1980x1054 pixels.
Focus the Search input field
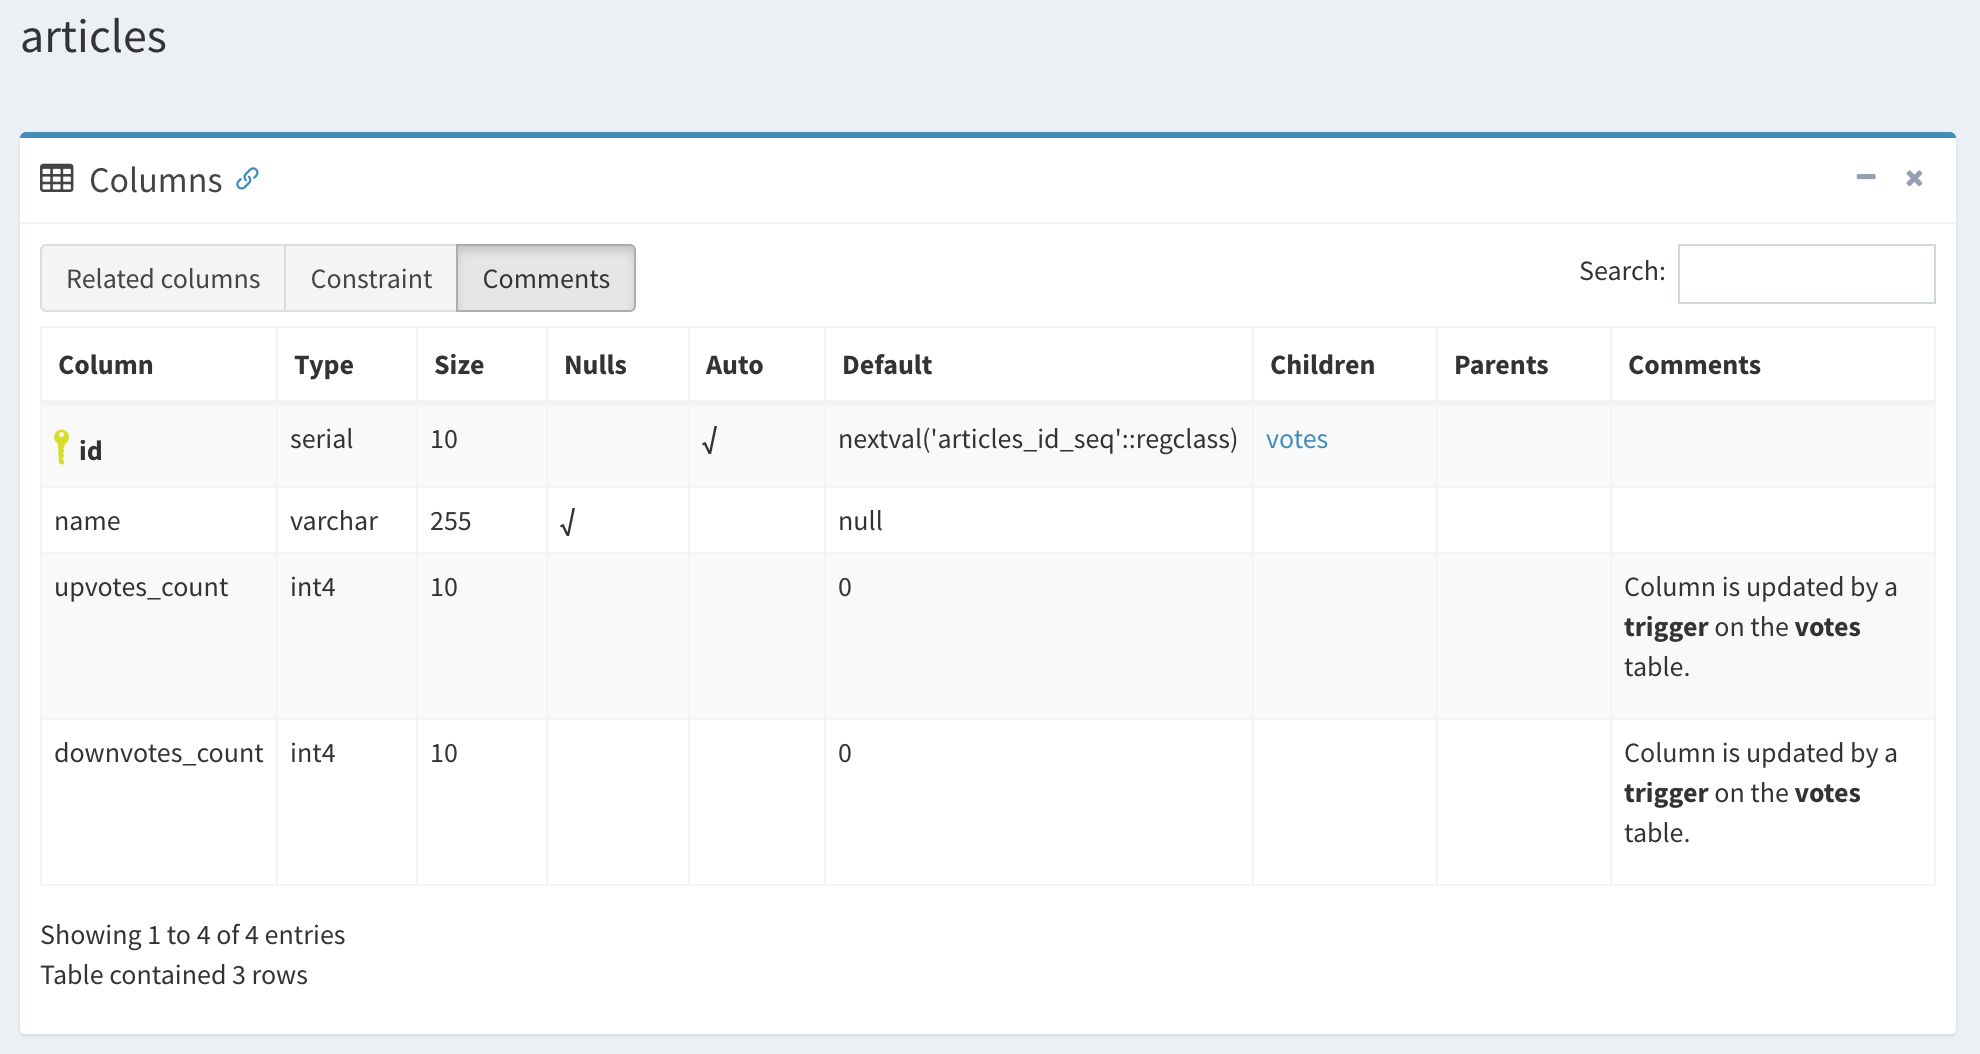coord(1806,273)
